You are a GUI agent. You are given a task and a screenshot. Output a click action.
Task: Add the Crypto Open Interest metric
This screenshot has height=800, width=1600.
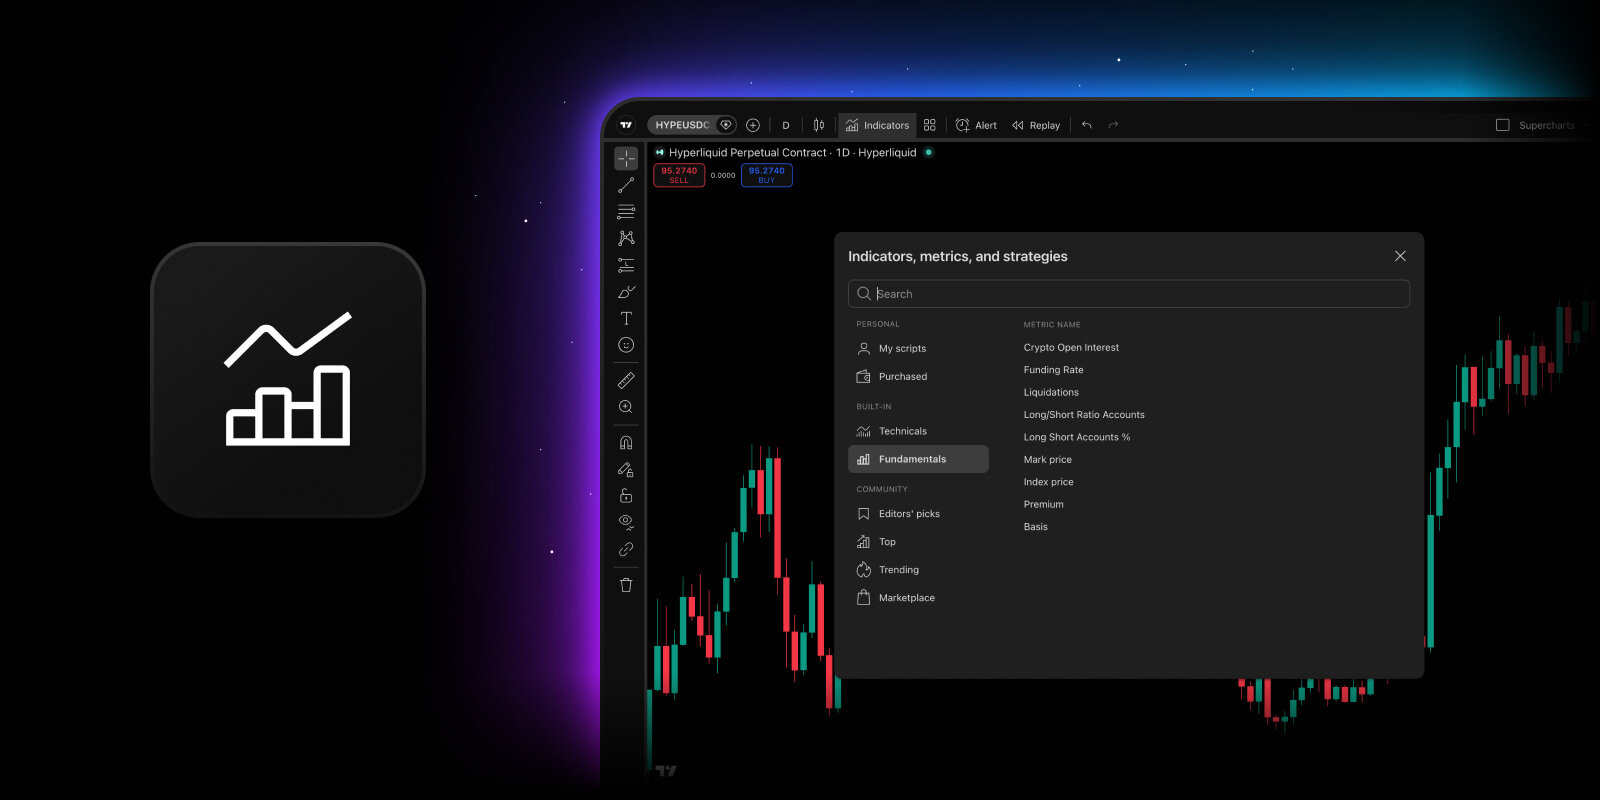coord(1071,347)
